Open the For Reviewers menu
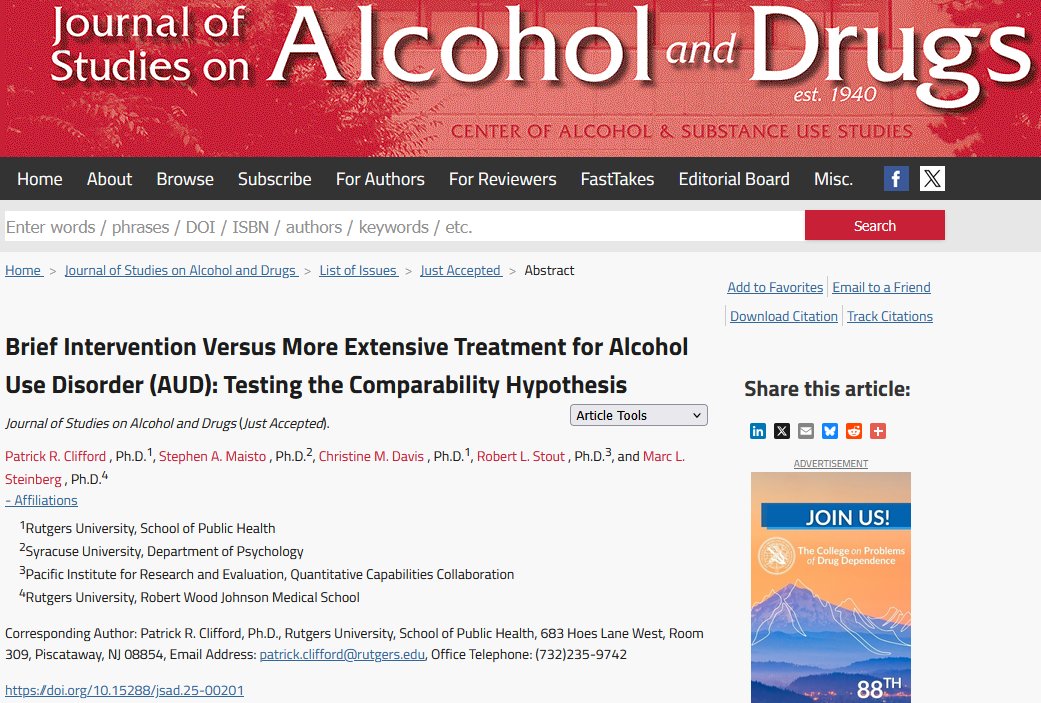Image resolution: width=1041 pixels, height=703 pixels. pyautogui.click(x=503, y=179)
